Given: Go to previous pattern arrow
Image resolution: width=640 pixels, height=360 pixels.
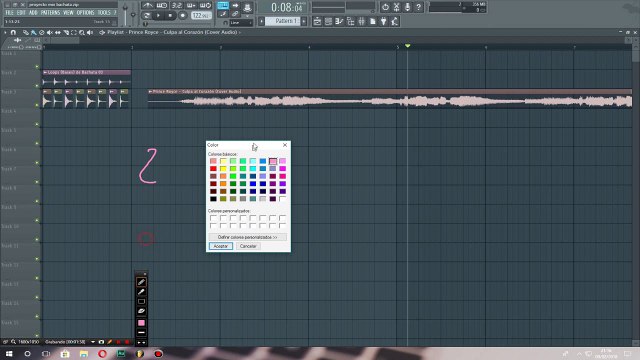Looking at the screenshot, I should coord(262,21).
